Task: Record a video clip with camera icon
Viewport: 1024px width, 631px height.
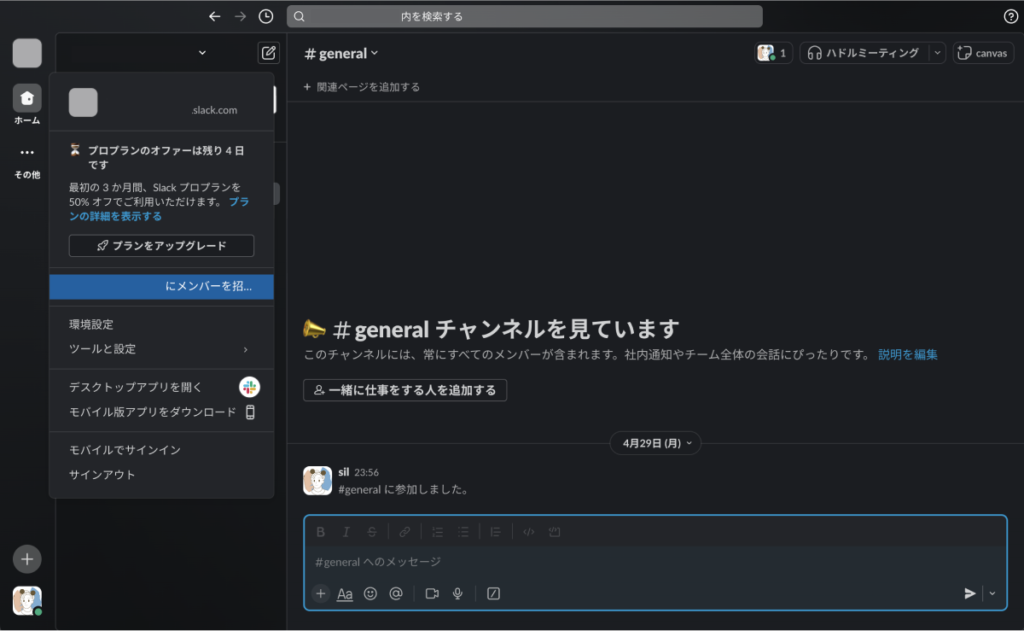Action: tap(432, 593)
